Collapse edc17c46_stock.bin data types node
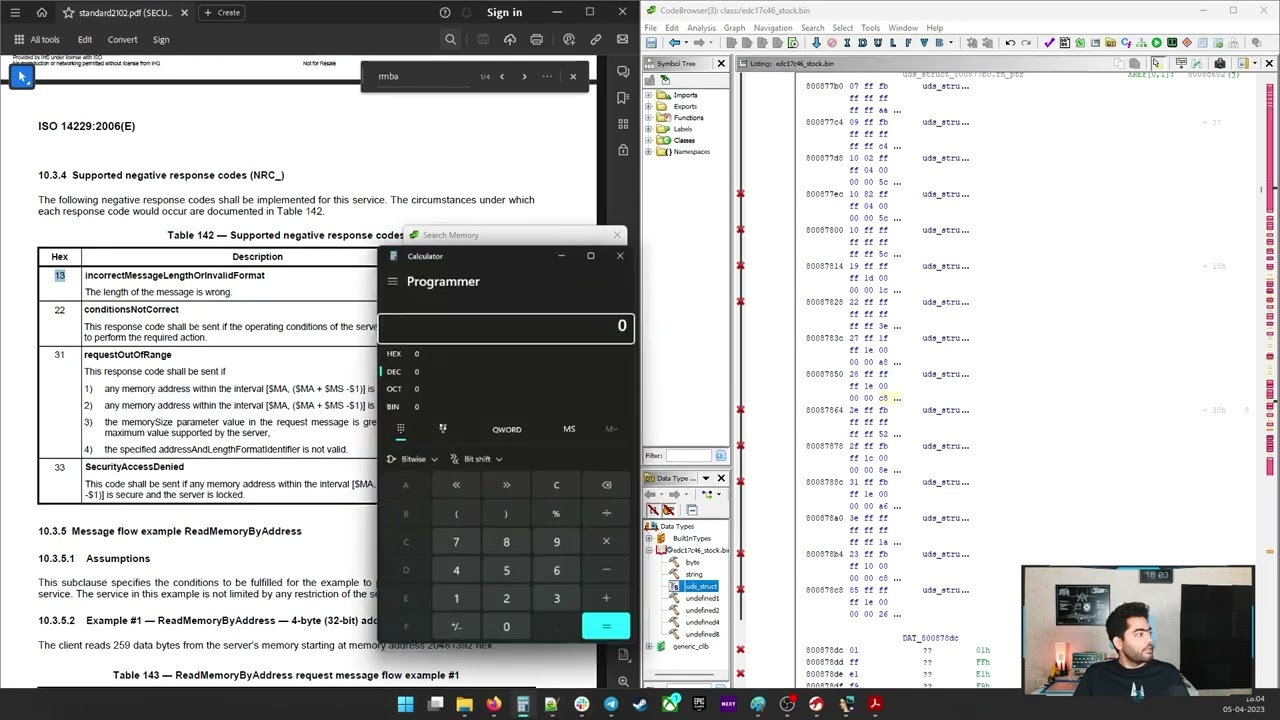 [x=649, y=550]
